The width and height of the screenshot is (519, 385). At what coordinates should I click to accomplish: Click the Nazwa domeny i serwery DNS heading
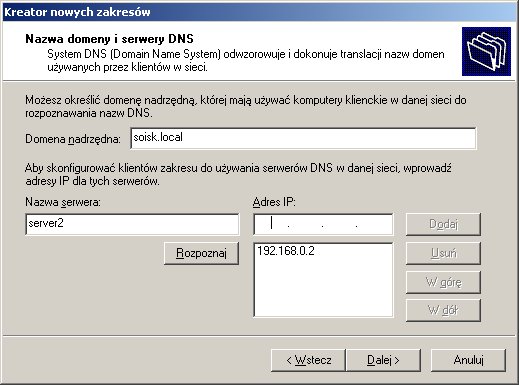point(109,39)
